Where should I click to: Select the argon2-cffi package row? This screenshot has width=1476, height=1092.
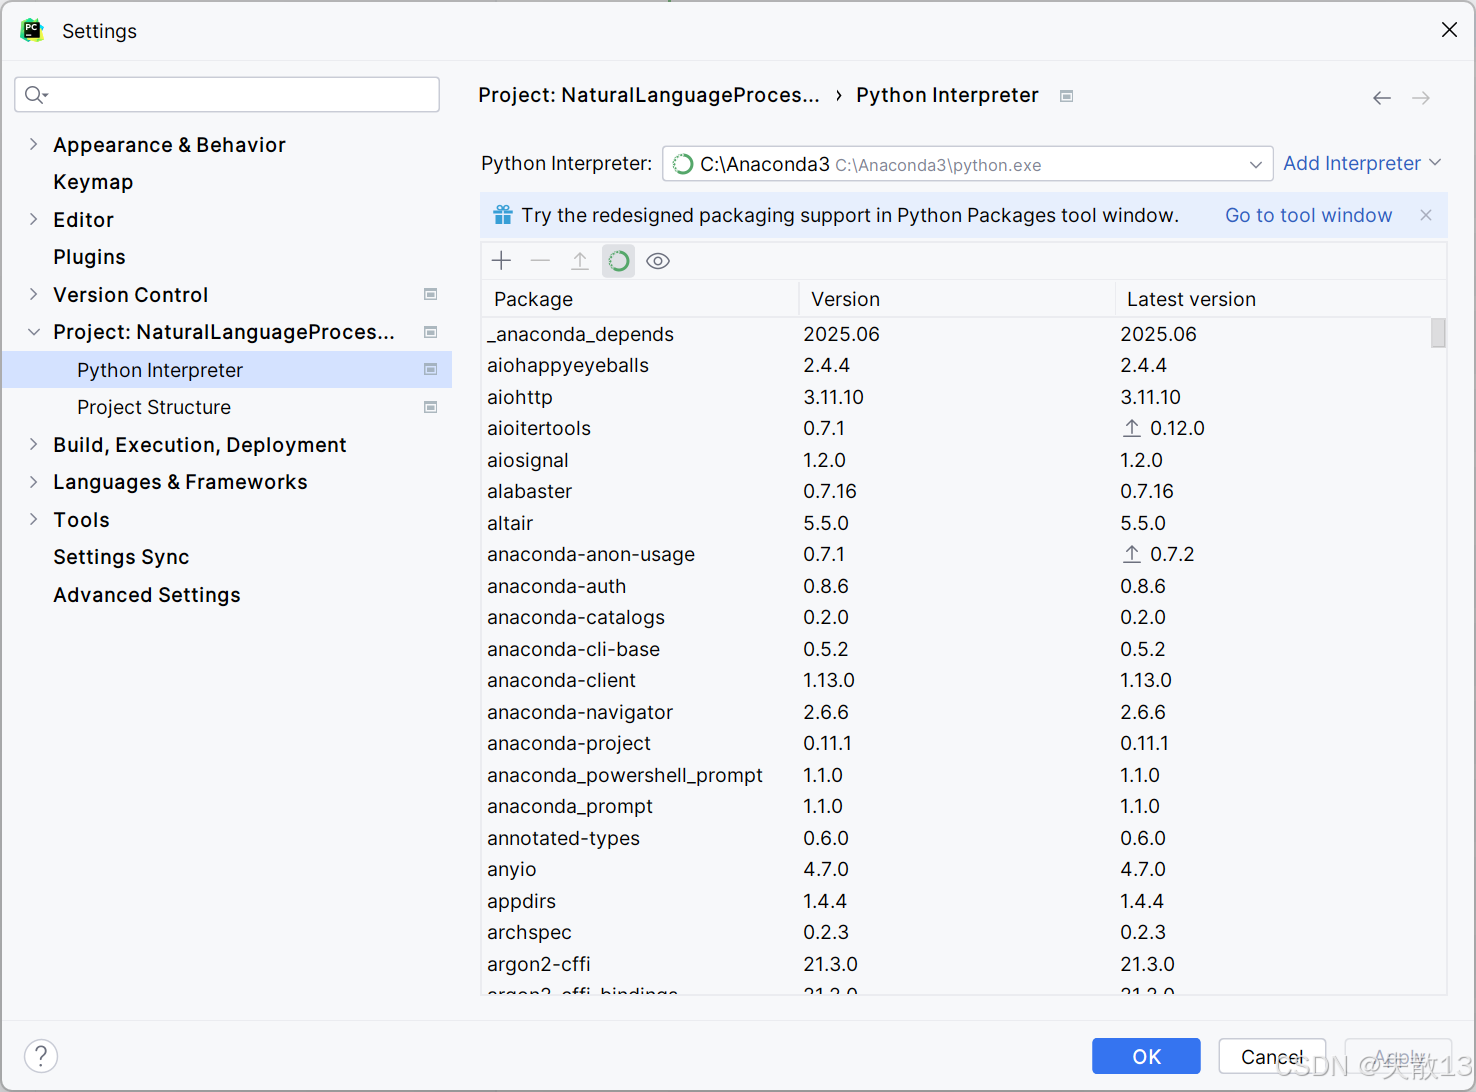click(956, 964)
